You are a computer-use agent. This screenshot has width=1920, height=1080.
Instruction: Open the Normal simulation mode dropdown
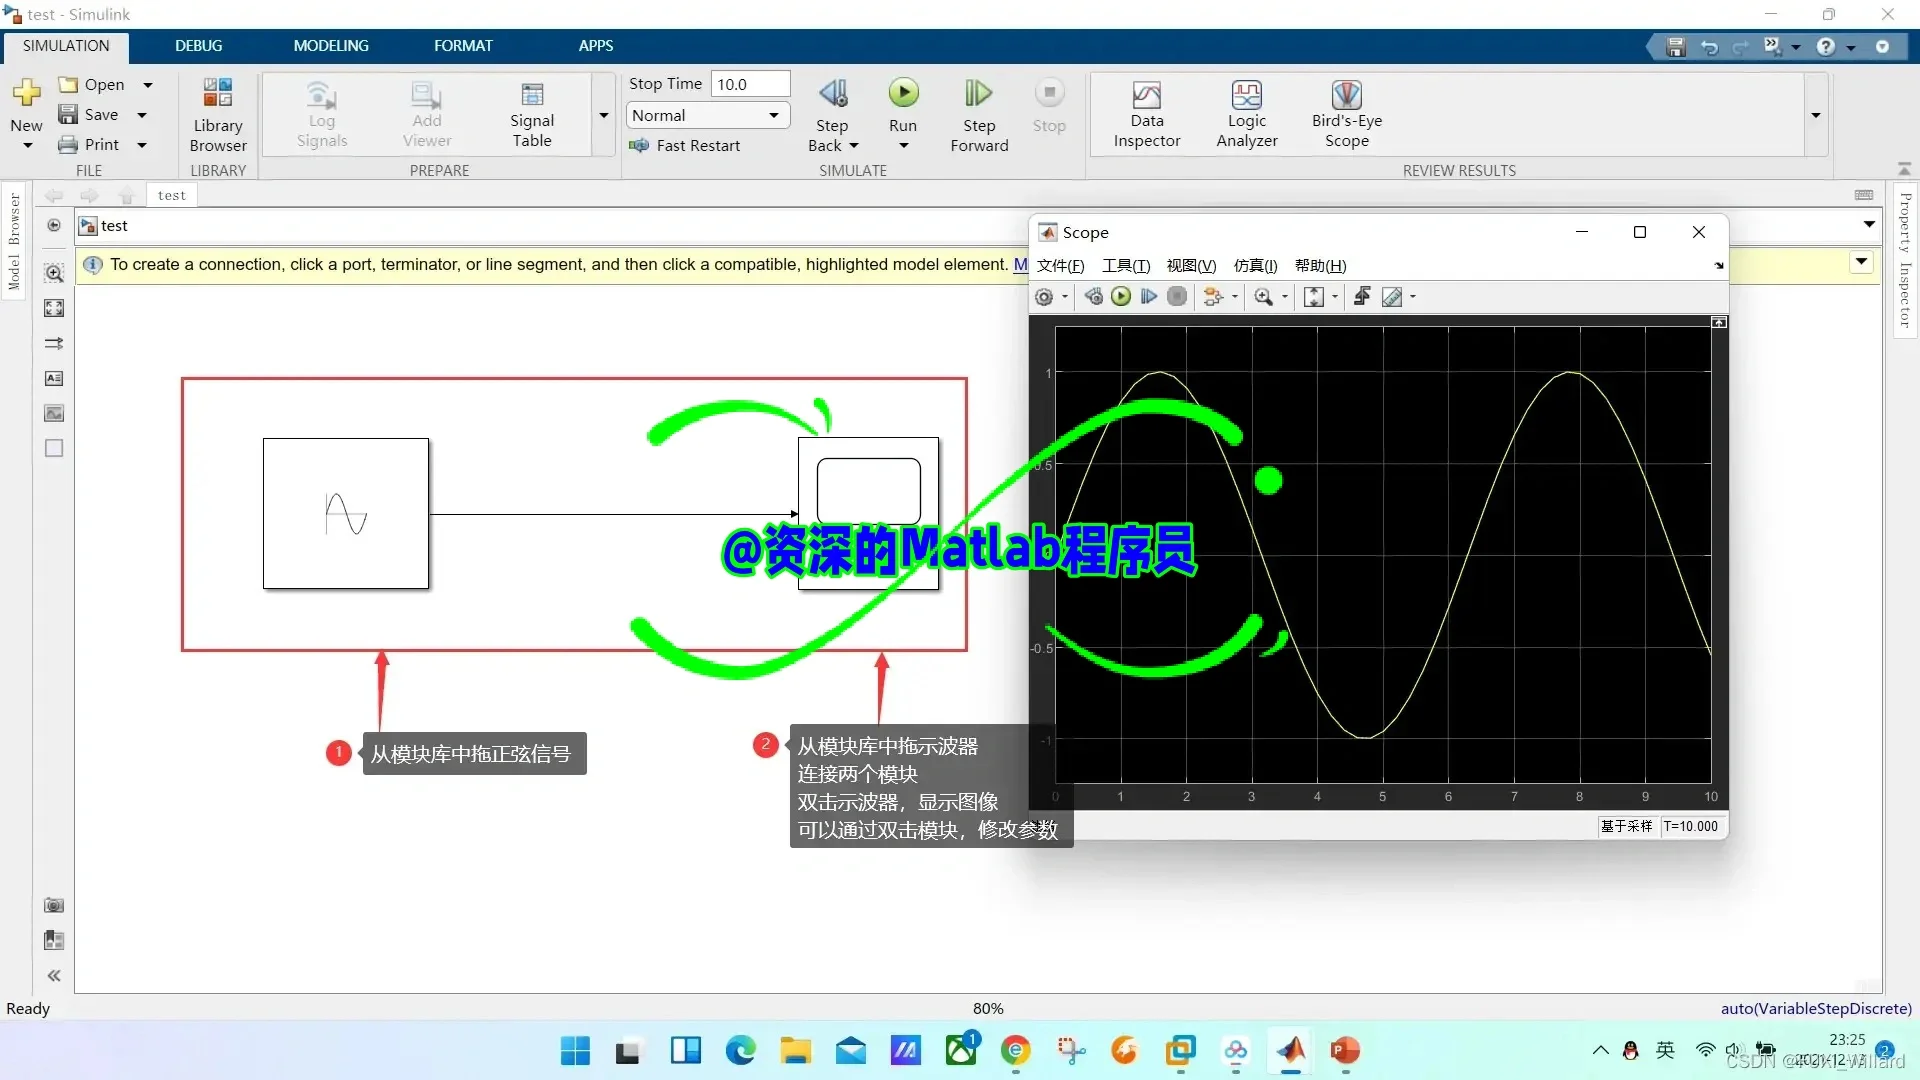(x=706, y=116)
